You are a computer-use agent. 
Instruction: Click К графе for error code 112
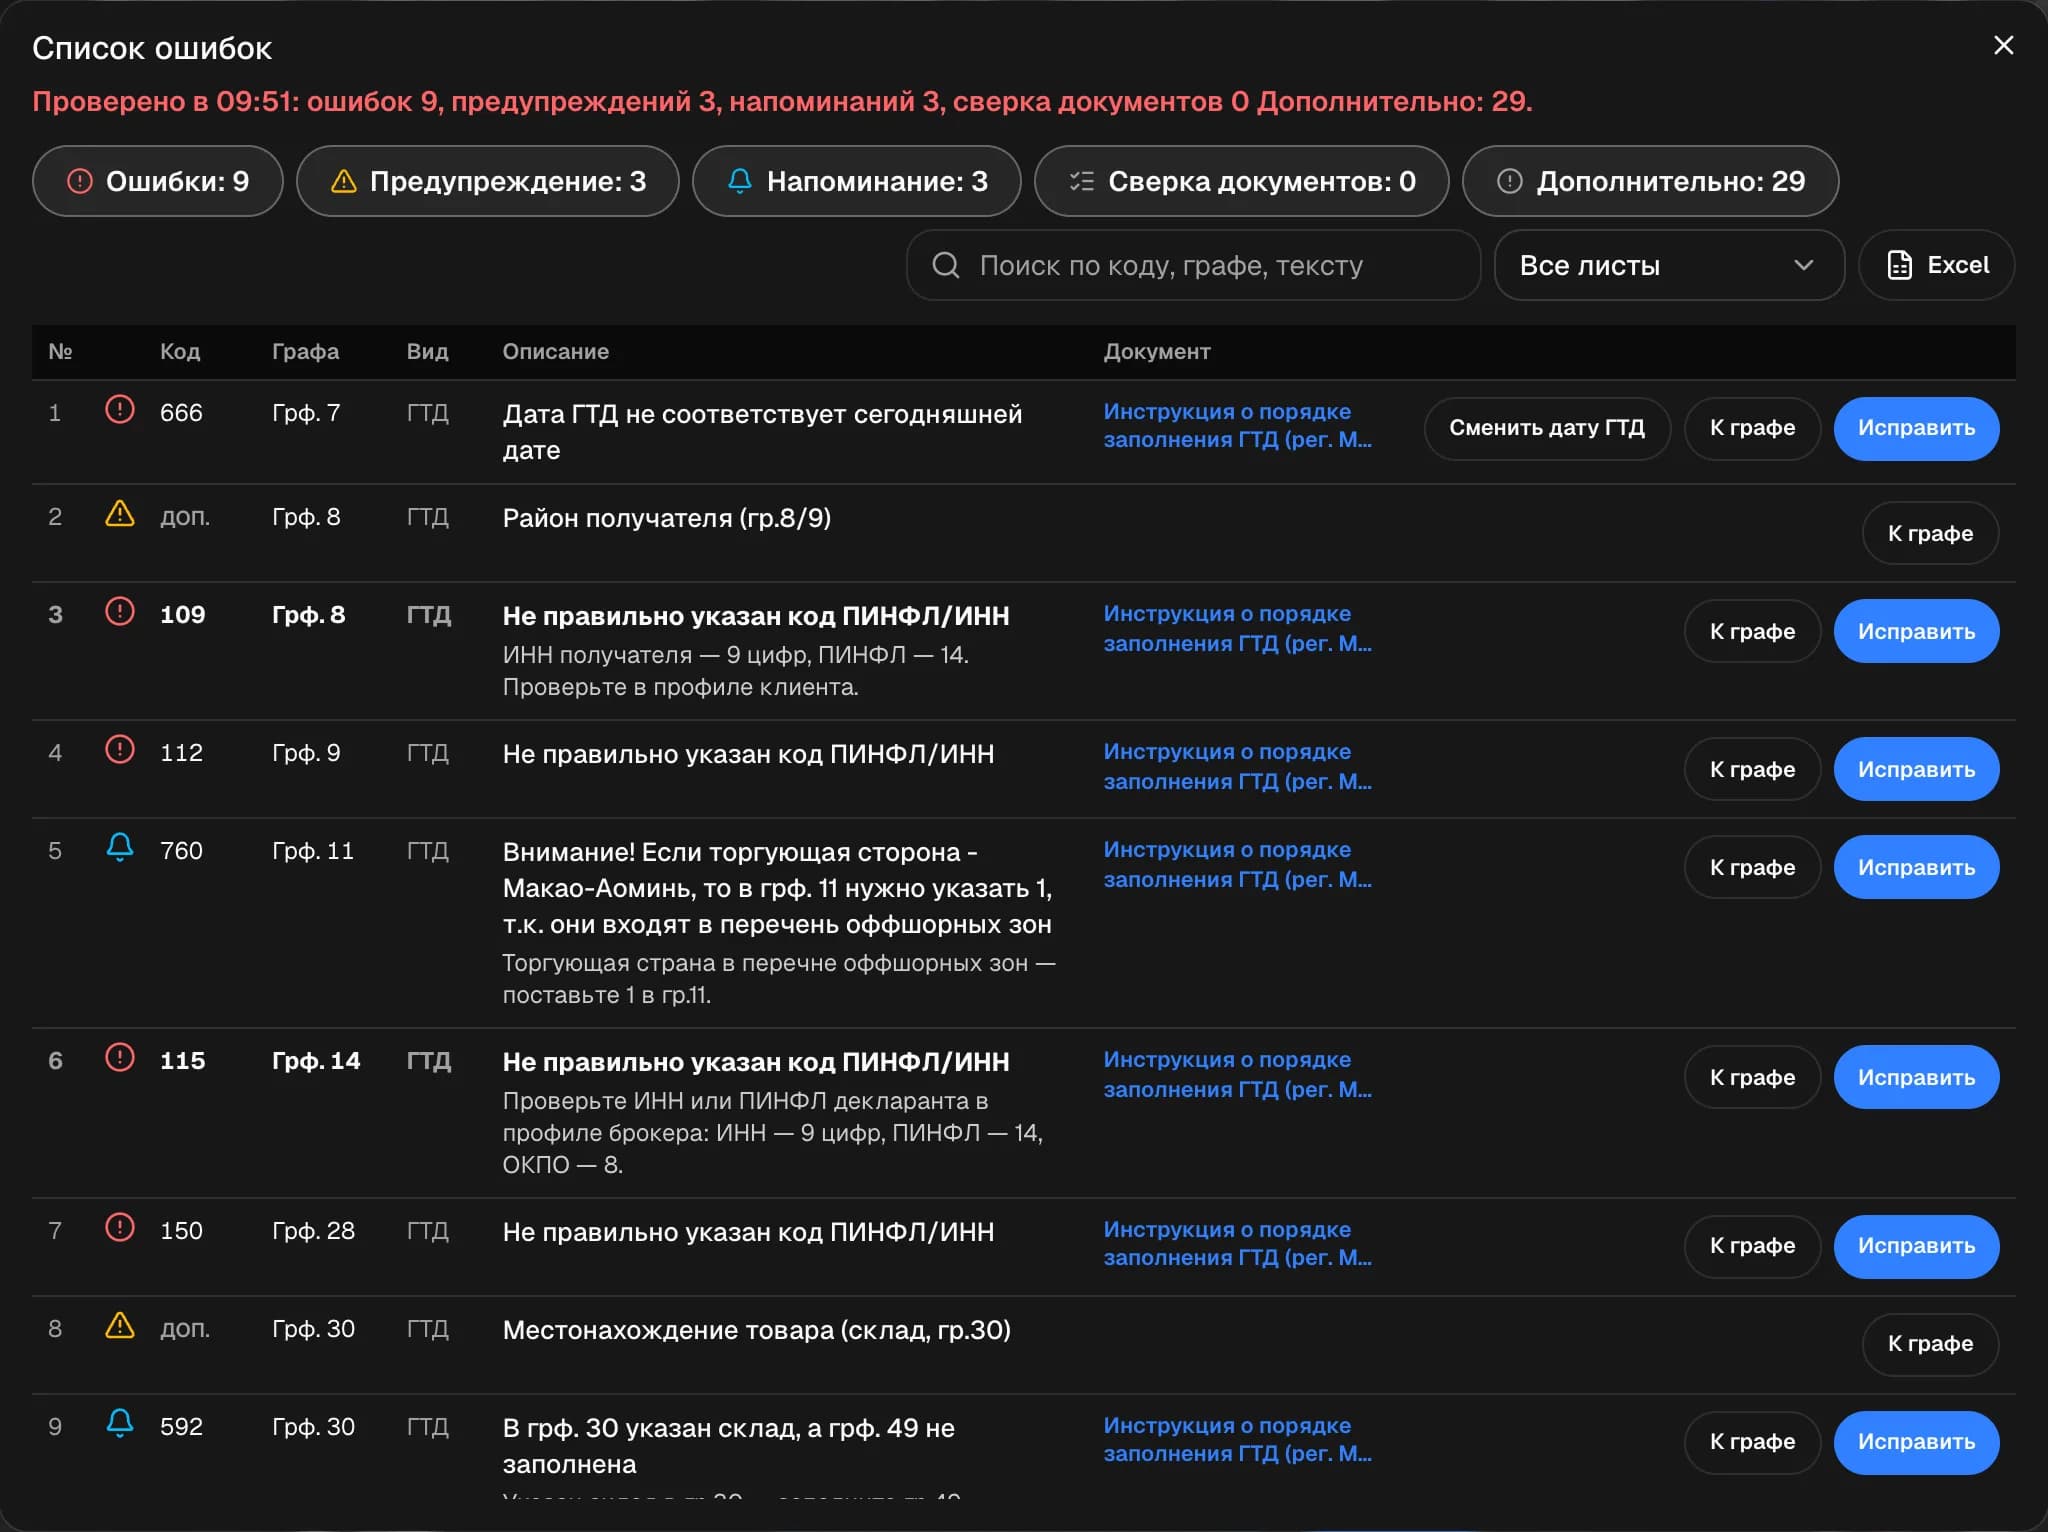(x=1752, y=769)
